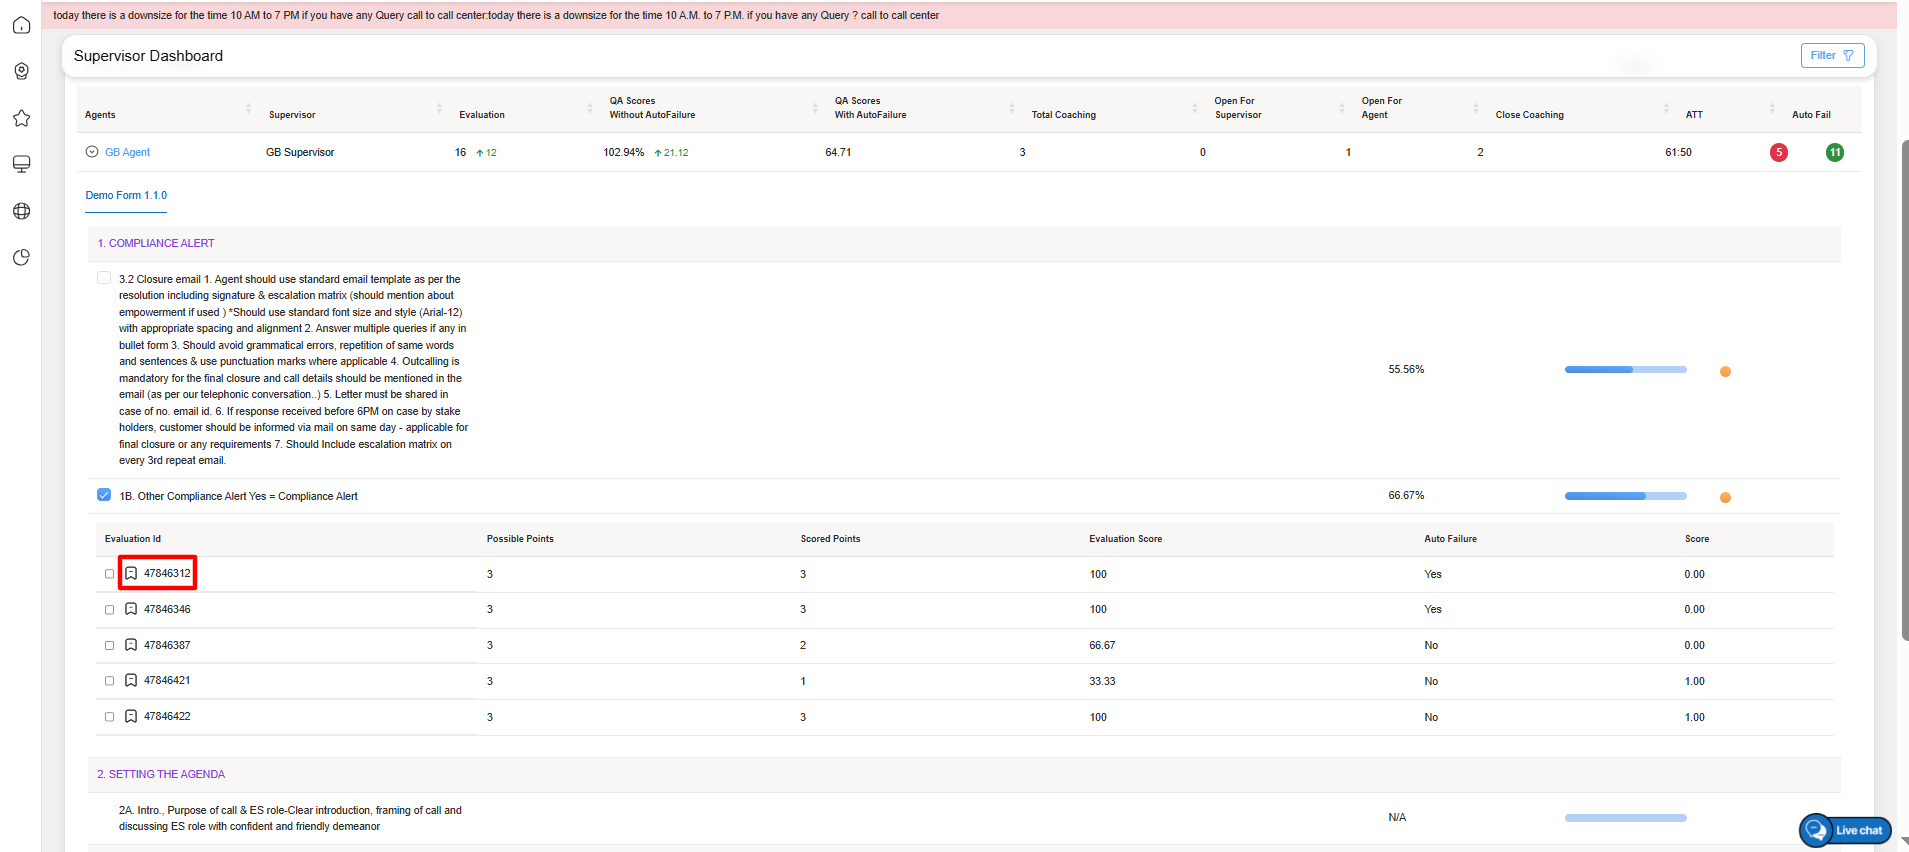This screenshot has height=852, width=1909.
Task: Open the Filter button
Action: pyautogui.click(x=1831, y=56)
